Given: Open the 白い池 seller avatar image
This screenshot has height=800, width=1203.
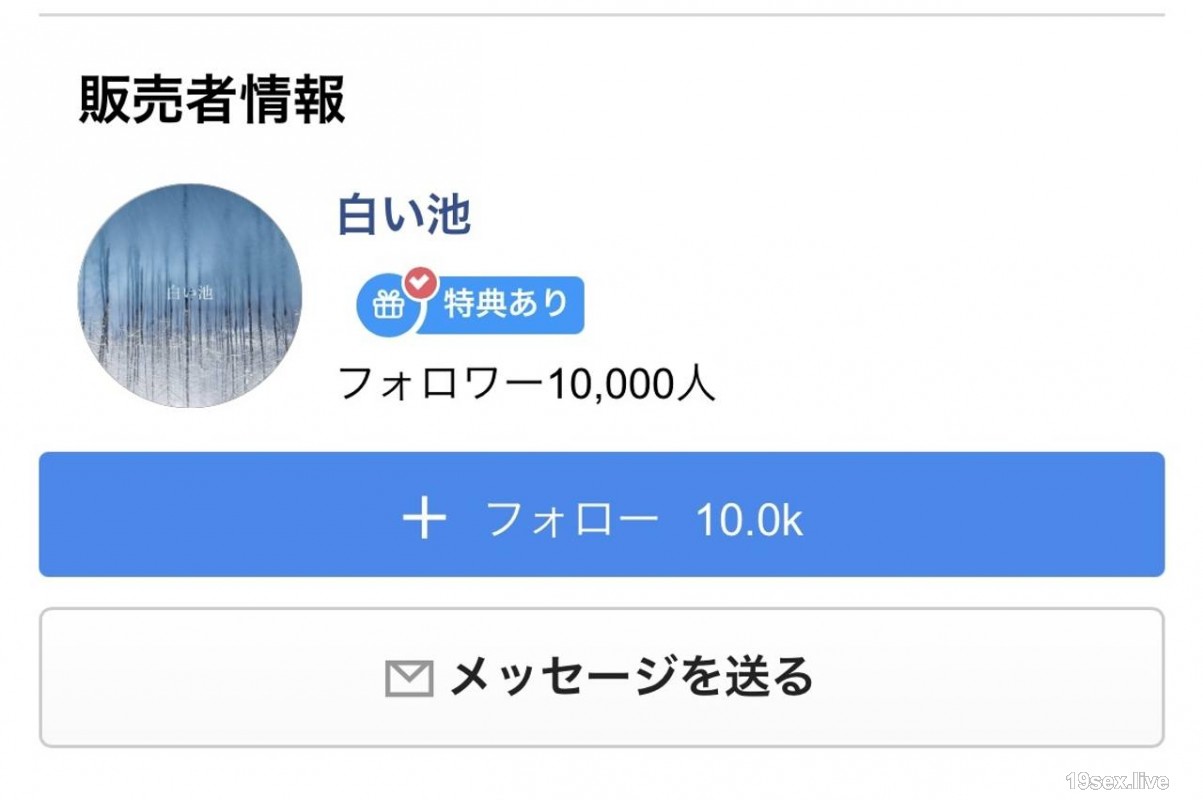Looking at the screenshot, I should coord(190,295).
